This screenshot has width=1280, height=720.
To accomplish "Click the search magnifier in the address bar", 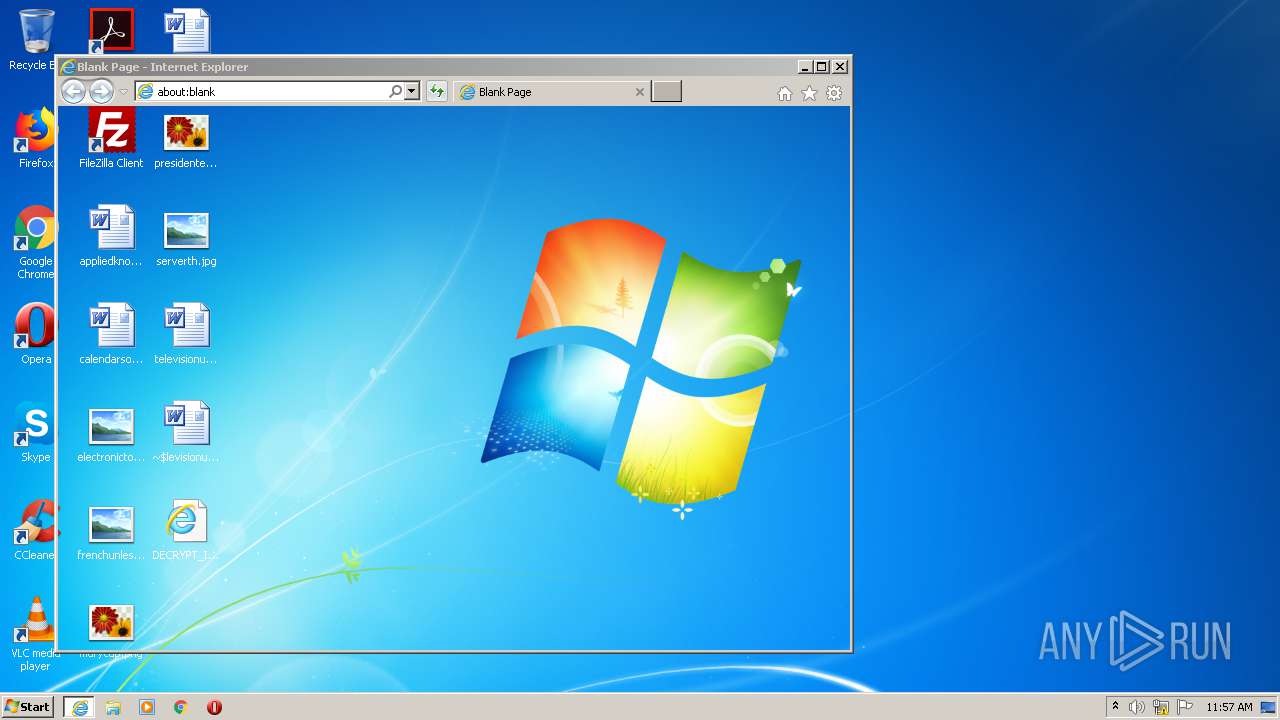I will 396,91.
